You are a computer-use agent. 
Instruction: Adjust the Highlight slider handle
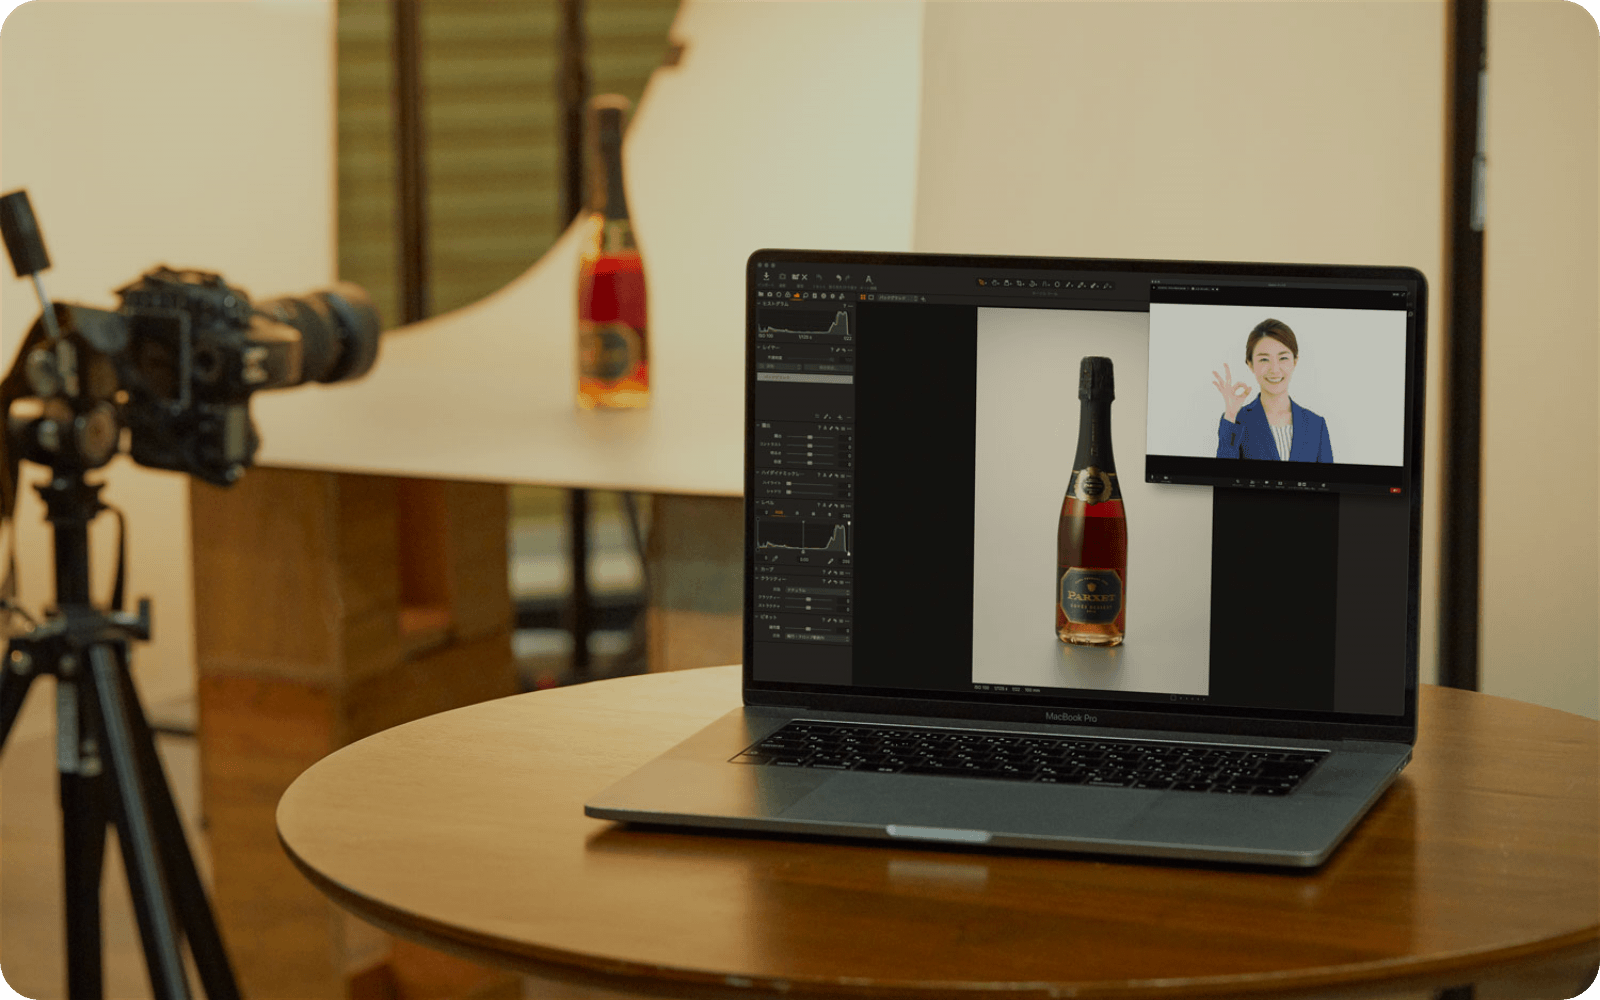click(x=789, y=483)
